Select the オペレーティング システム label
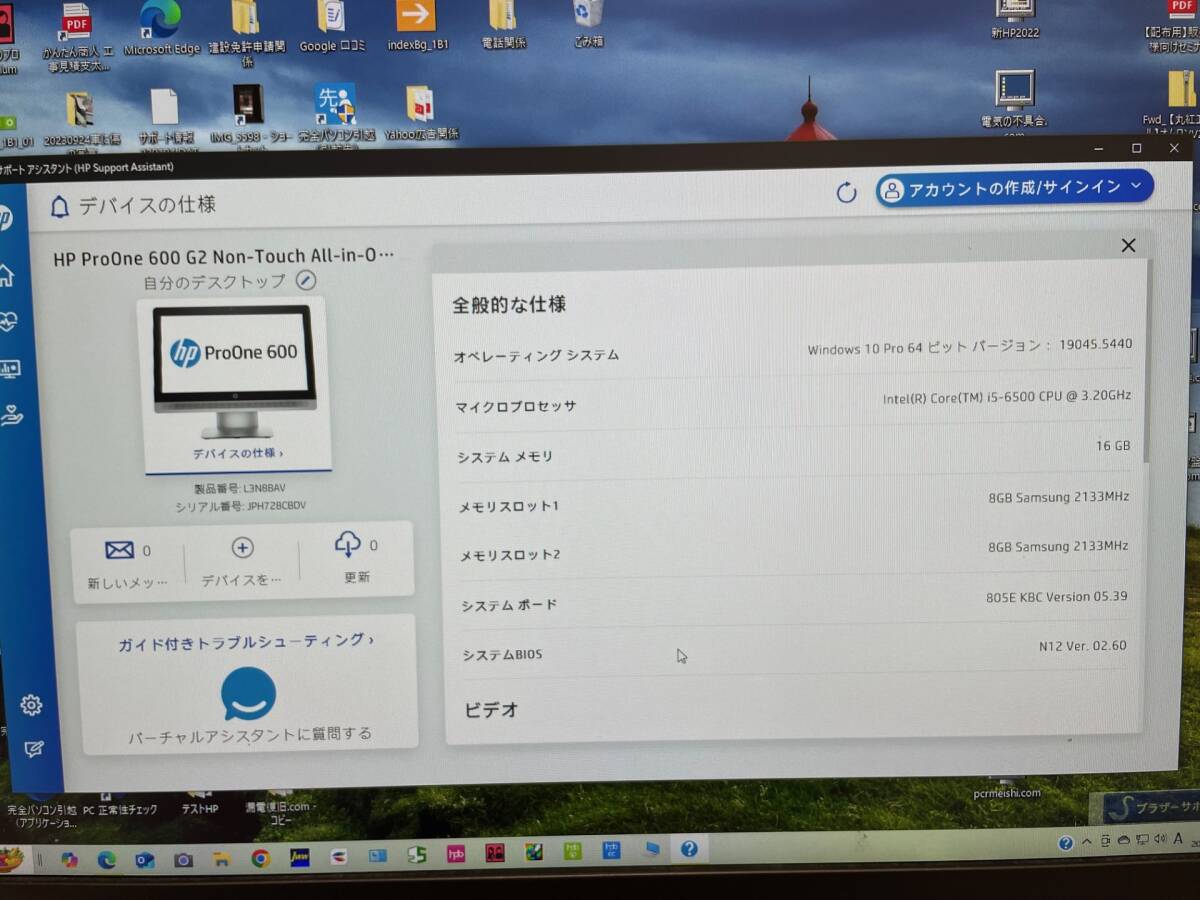 (x=537, y=356)
